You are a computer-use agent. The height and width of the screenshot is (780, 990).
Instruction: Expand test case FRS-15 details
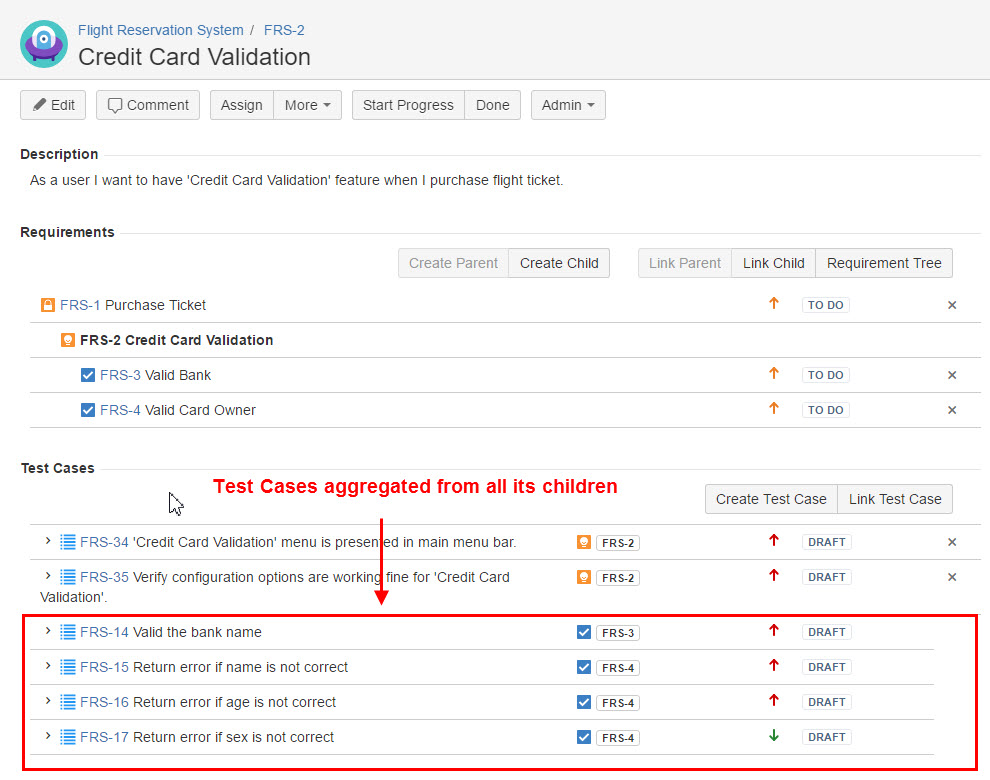47,666
